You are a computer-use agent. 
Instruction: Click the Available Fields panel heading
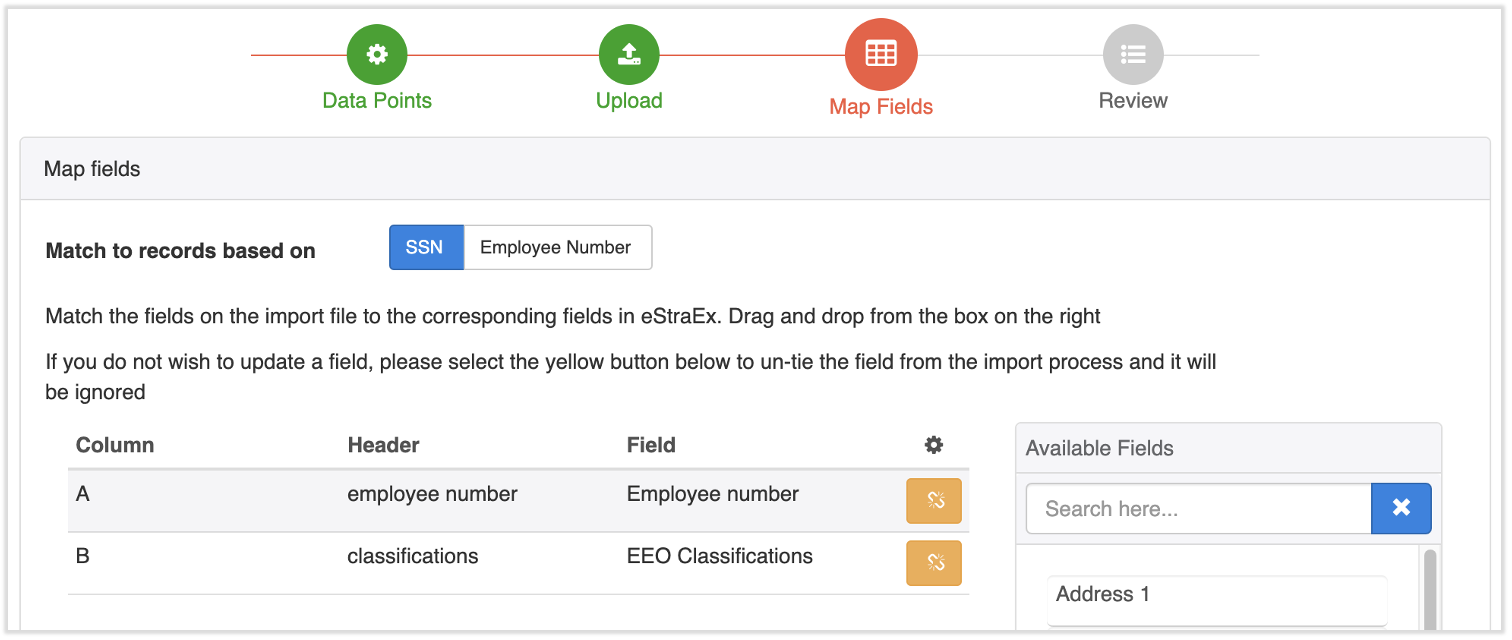point(1100,448)
